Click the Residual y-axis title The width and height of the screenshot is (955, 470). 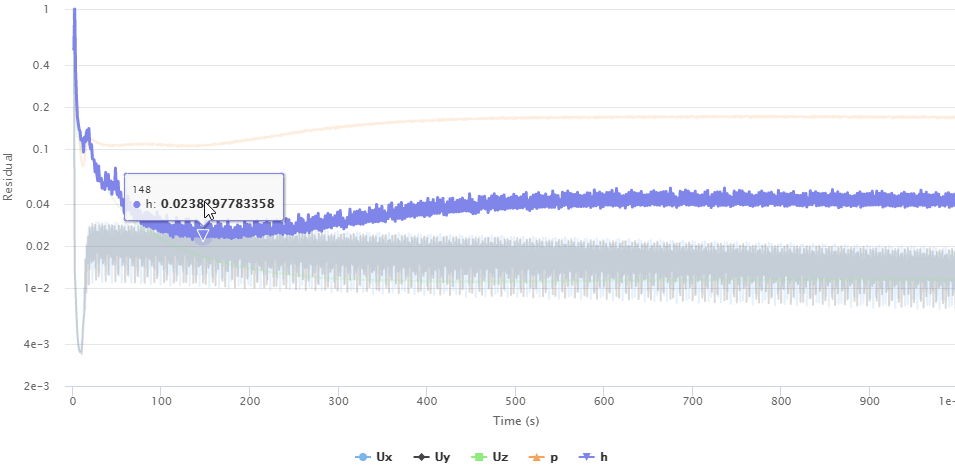[8, 176]
